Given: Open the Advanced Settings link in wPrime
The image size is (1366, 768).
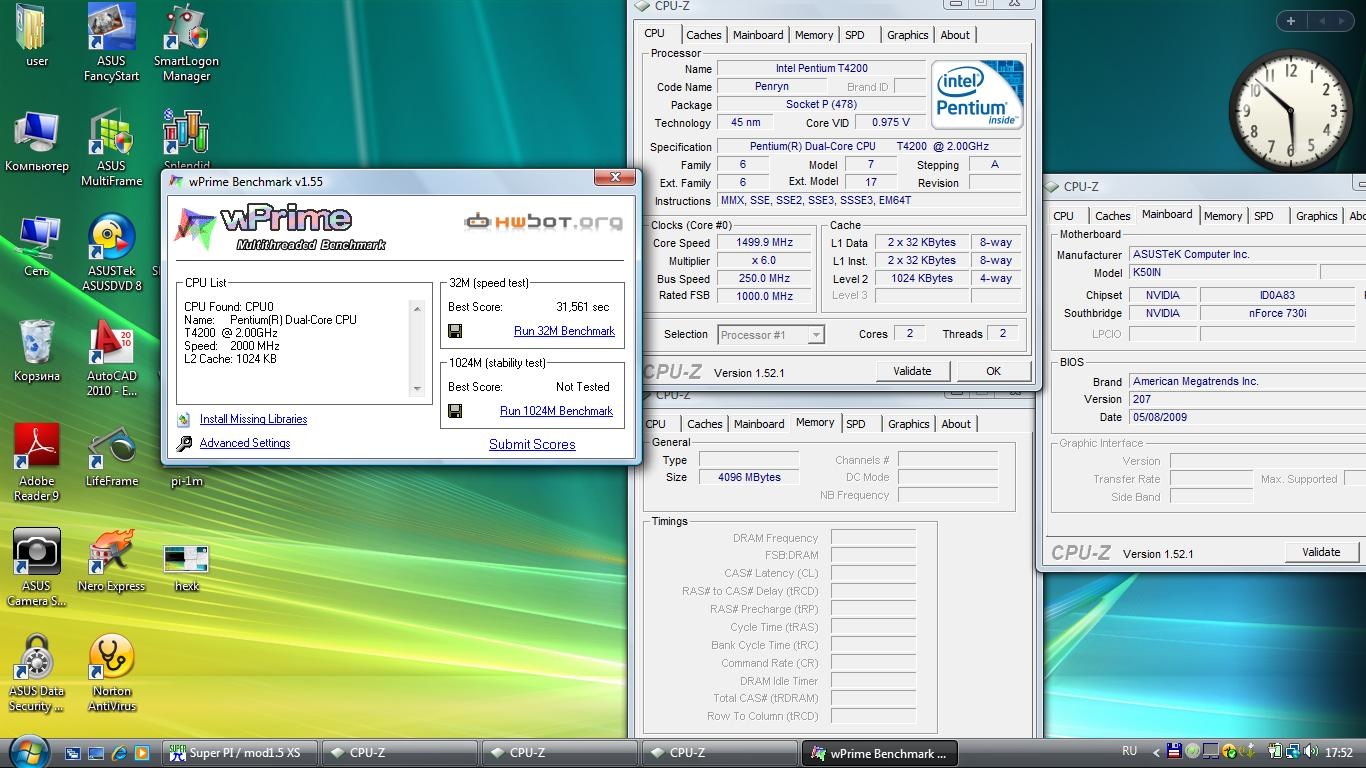Looking at the screenshot, I should tap(245, 444).
